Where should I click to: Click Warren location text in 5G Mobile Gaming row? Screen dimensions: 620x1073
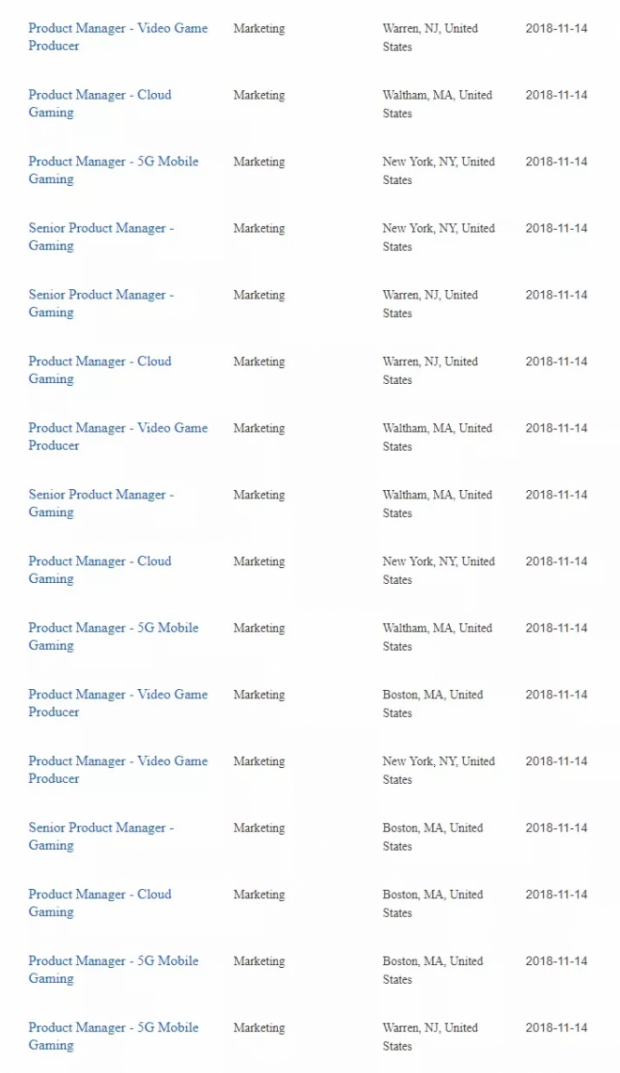pos(430,1036)
